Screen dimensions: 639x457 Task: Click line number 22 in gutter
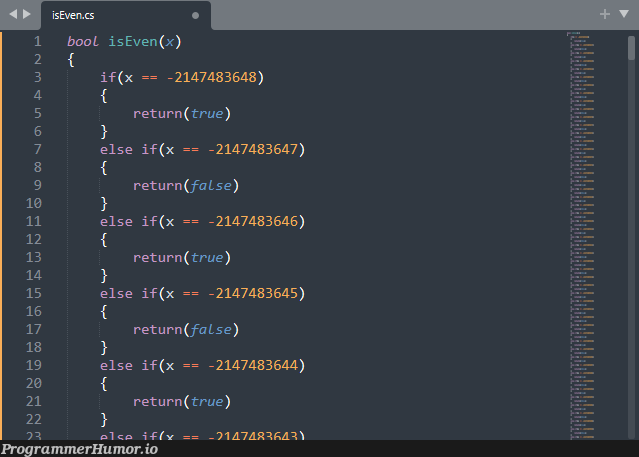(x=34, y=419)
